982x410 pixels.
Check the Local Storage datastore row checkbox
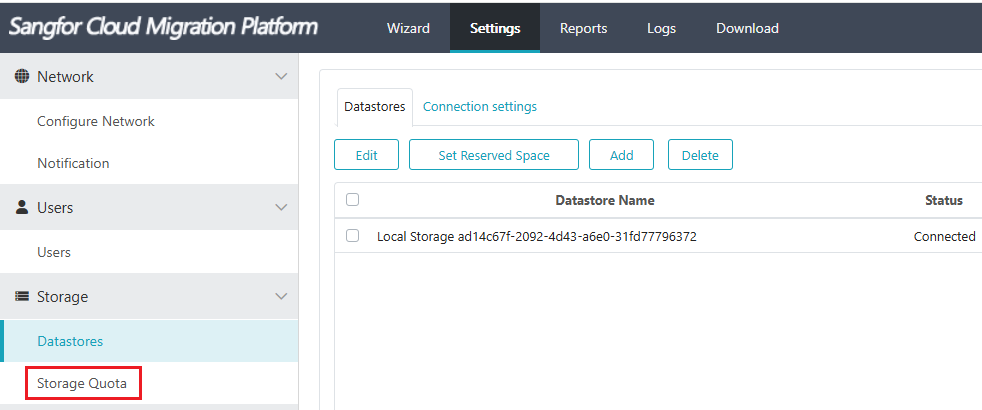click(353, 236)
